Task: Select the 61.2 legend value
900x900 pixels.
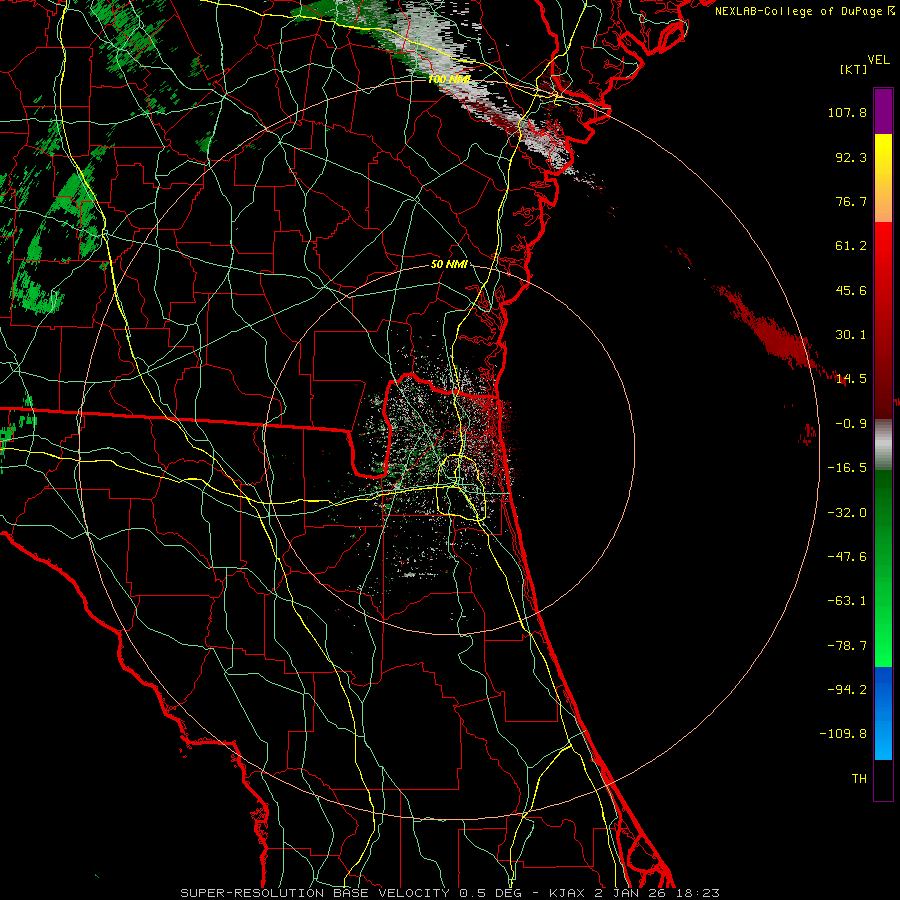Action: point(851,246)
